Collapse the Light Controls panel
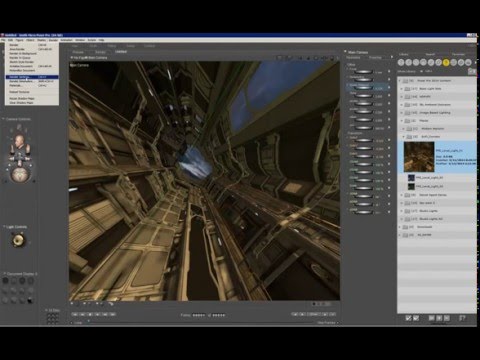 [x=4, y=227]
